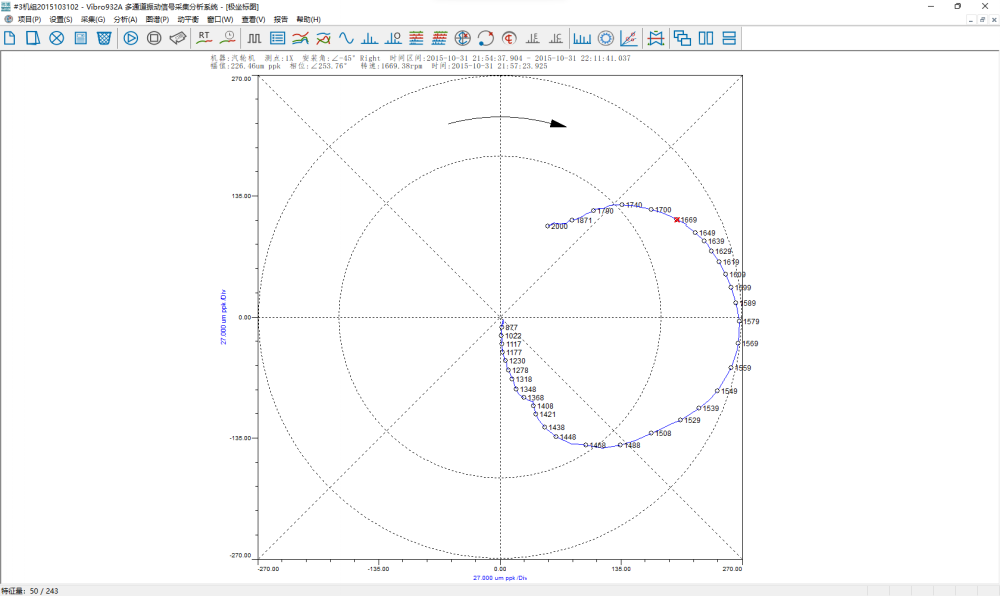1000x596 pixels.
Task: Select the data point labeled 1230
Action: [x=505, y=361]
